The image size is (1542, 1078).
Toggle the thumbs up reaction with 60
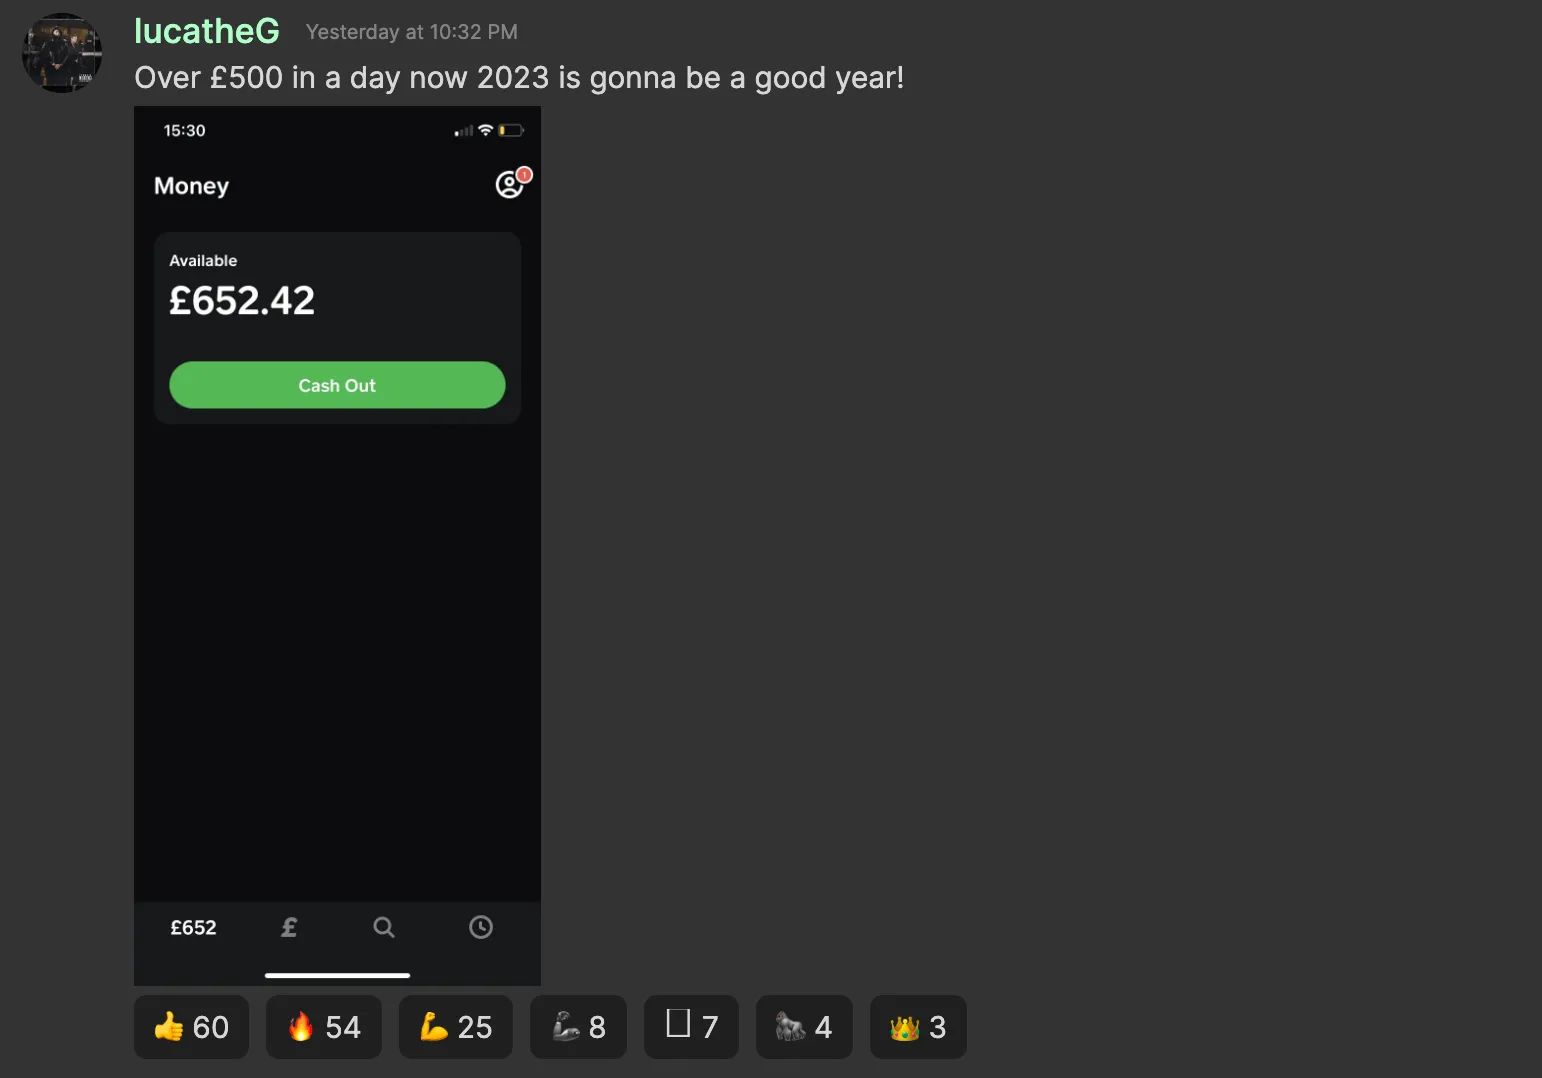191,1027
